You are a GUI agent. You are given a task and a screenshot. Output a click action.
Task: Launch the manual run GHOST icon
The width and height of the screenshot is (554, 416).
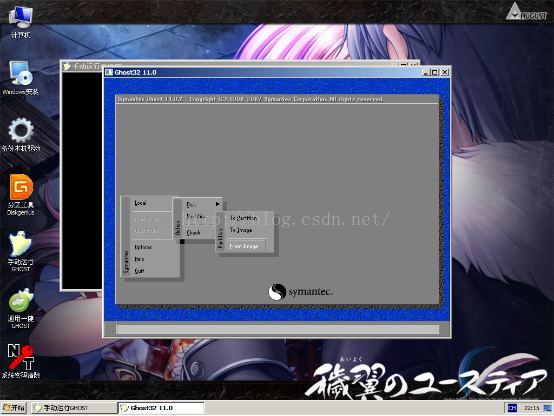(20, 251)
